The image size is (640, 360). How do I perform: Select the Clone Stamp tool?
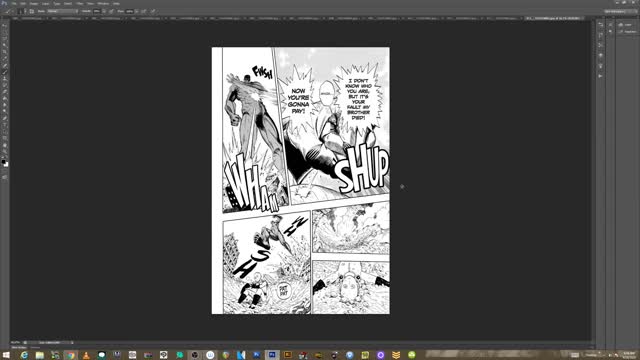click(5, 78)
